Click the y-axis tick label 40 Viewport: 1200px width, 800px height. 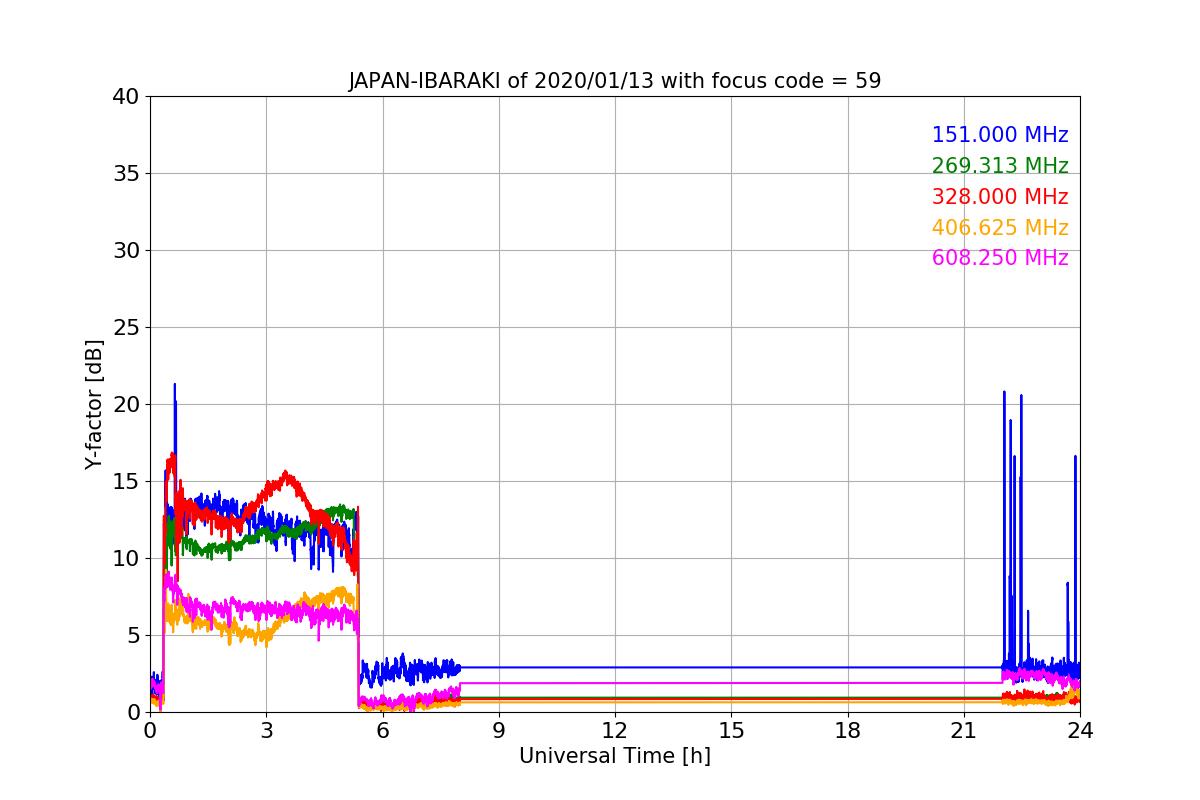(126, 97)
